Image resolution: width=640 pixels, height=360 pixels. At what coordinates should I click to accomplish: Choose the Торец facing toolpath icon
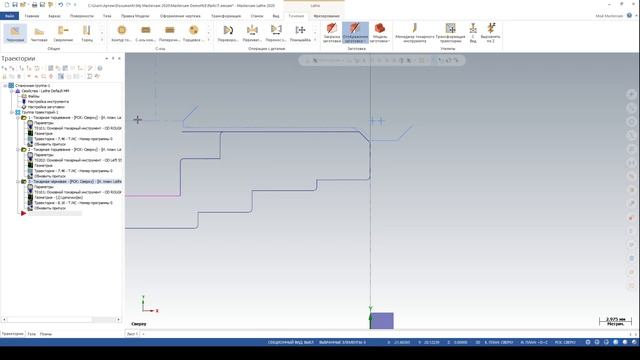click(87, 33)
